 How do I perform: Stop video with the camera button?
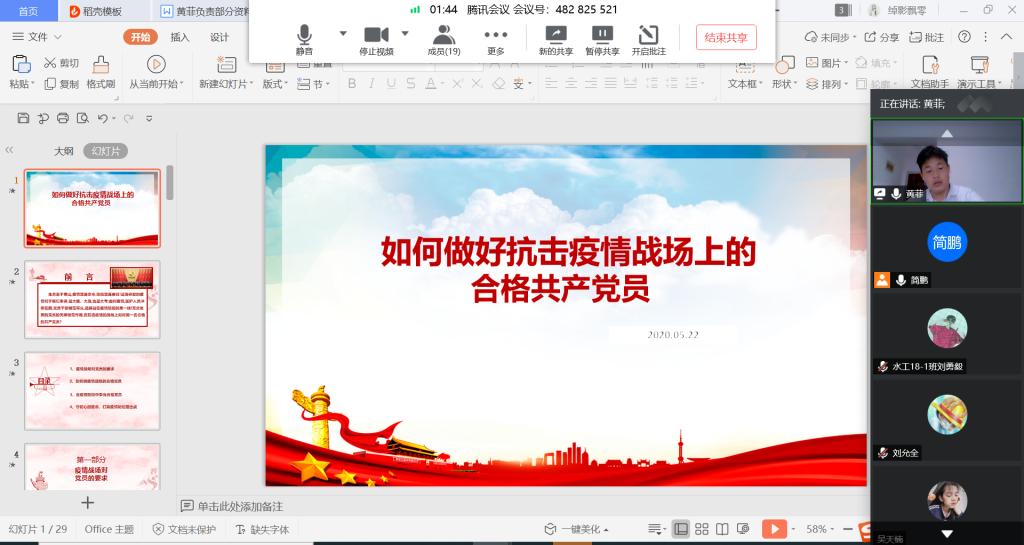tap(376, 38)
